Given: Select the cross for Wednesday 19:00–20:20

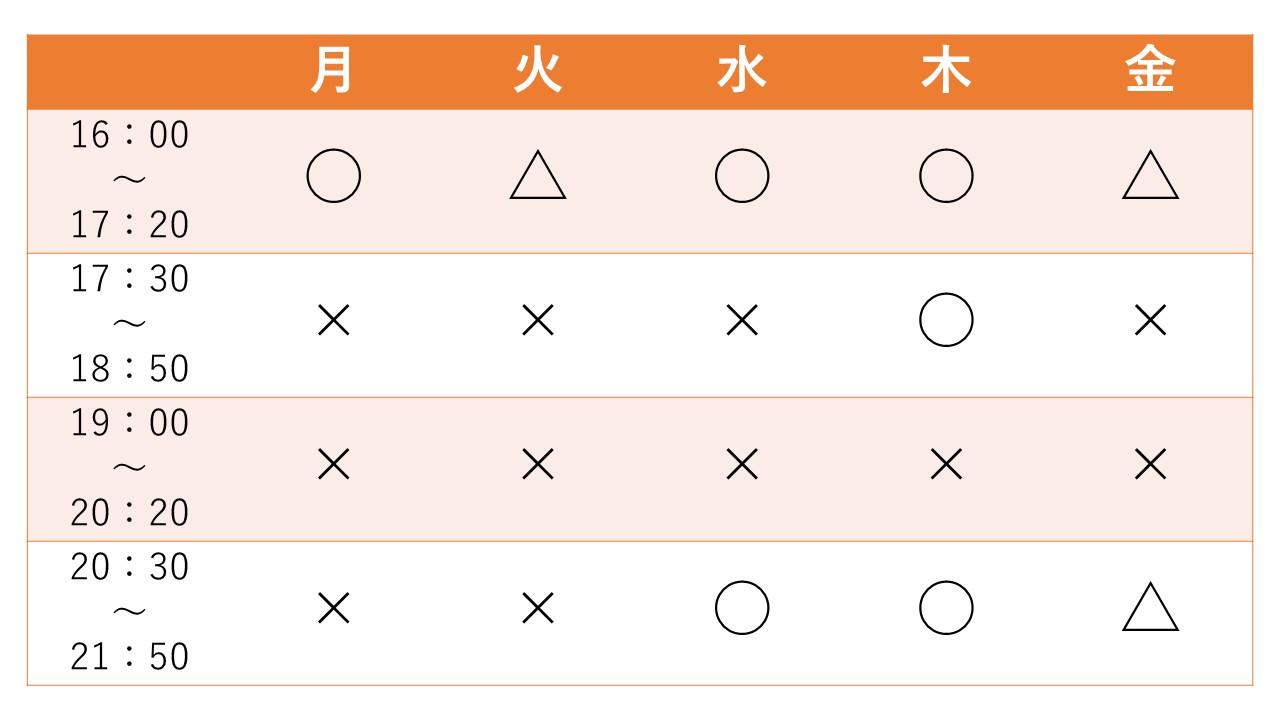Looking at the screenshot, I should (742, 465).
